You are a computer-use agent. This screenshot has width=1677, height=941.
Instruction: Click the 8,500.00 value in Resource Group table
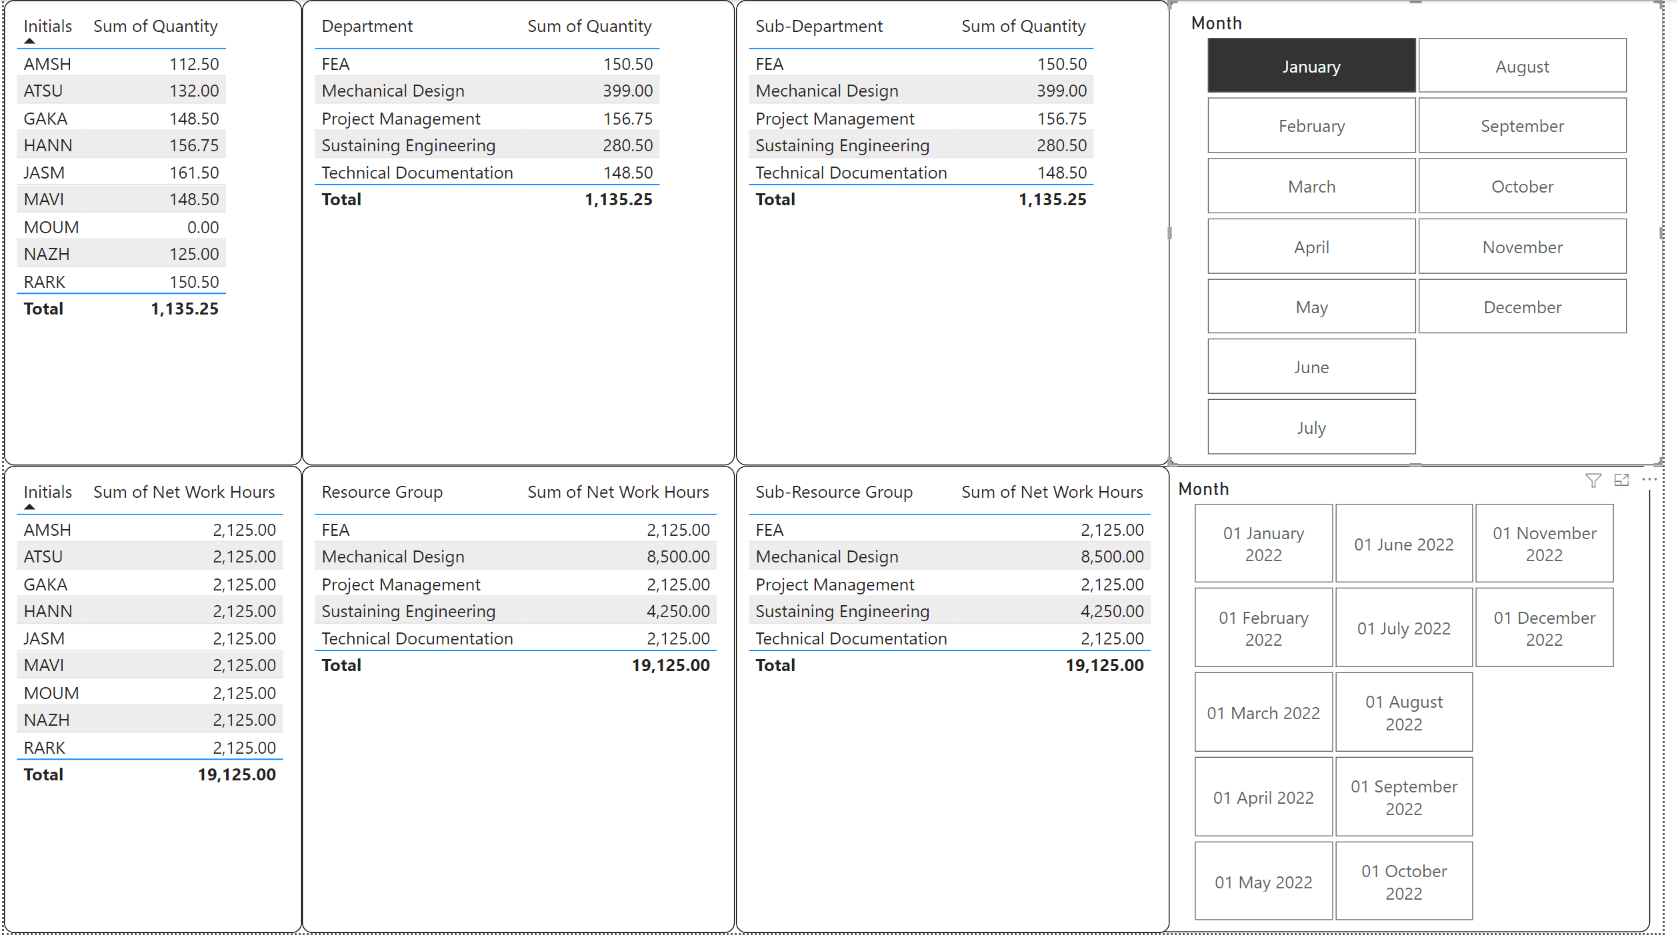pyautogui.click(x=678, y=557)
